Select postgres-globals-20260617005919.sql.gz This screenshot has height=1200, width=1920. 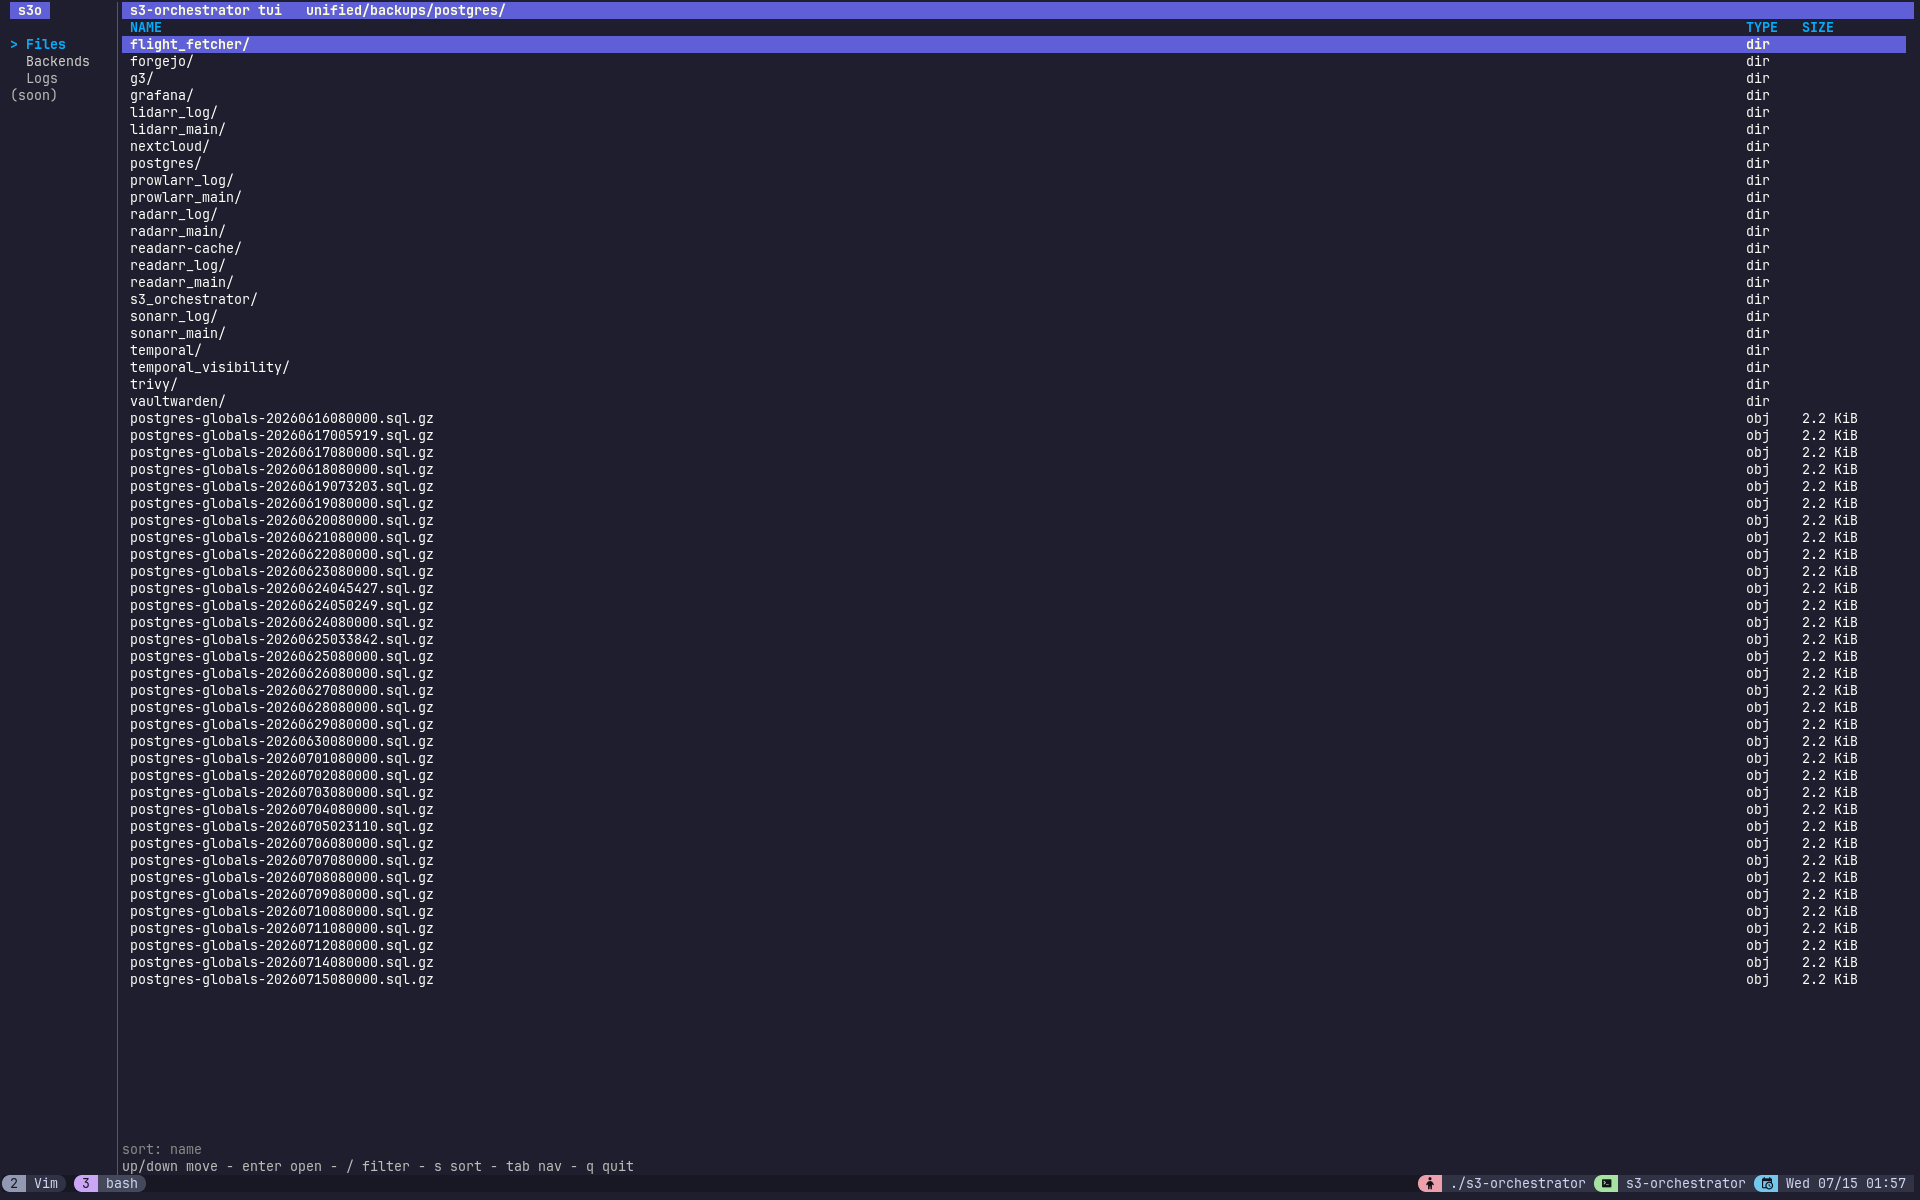coord(1013,435)
